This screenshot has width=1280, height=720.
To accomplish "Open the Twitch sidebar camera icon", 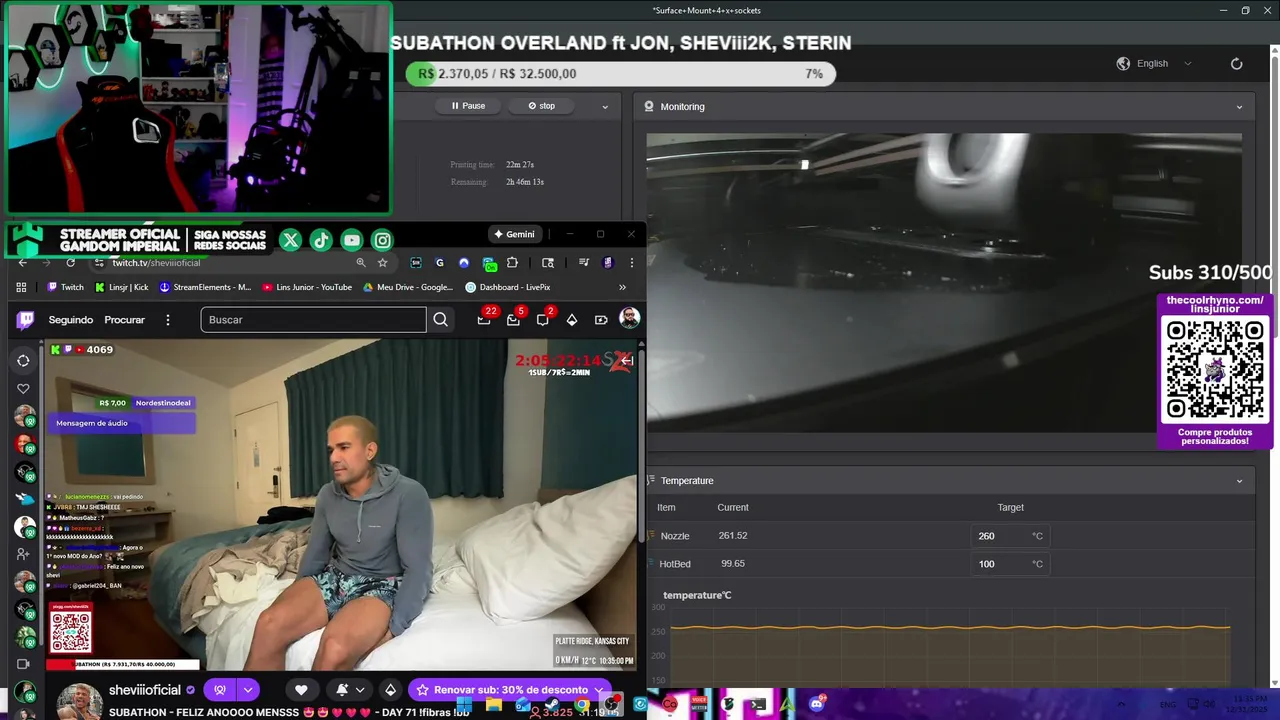I will [23, 664].
